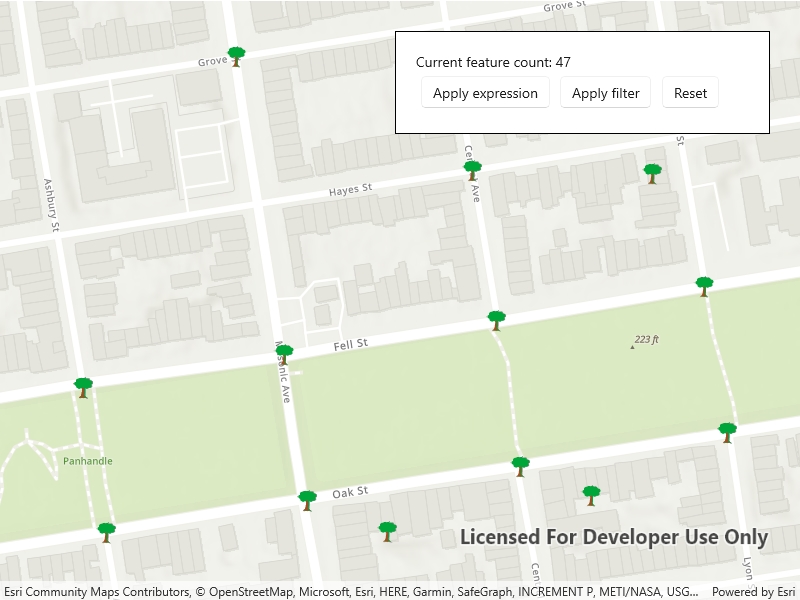Select the tree icon on Grove St
Image resolution: width=800 pixels, height=600 pixels.
click(x=236, y=57)
